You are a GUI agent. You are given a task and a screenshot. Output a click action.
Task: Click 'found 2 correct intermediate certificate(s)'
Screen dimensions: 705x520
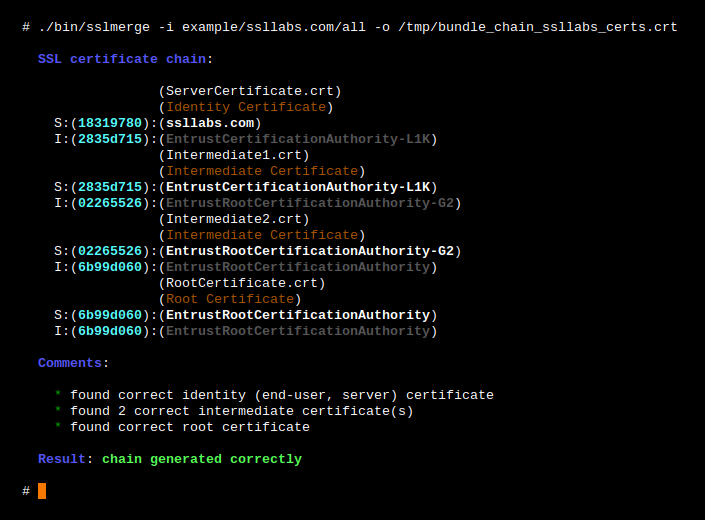pos(242,411)
